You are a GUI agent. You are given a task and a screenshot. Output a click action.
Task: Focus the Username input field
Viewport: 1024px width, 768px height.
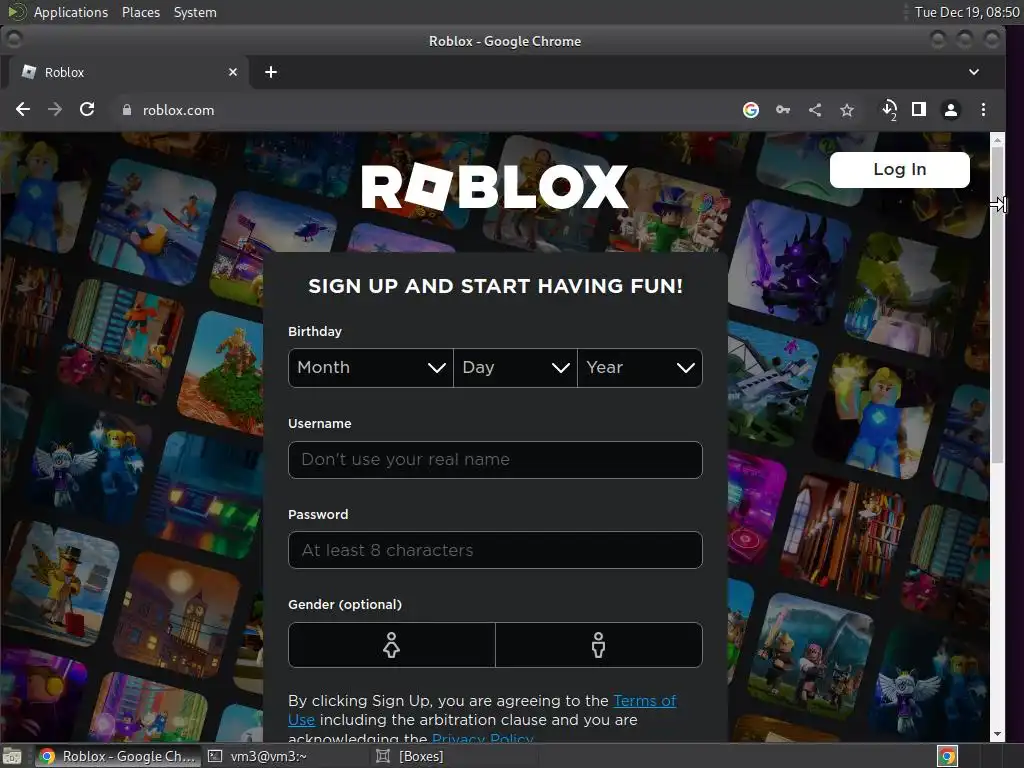tap(495, 460)
